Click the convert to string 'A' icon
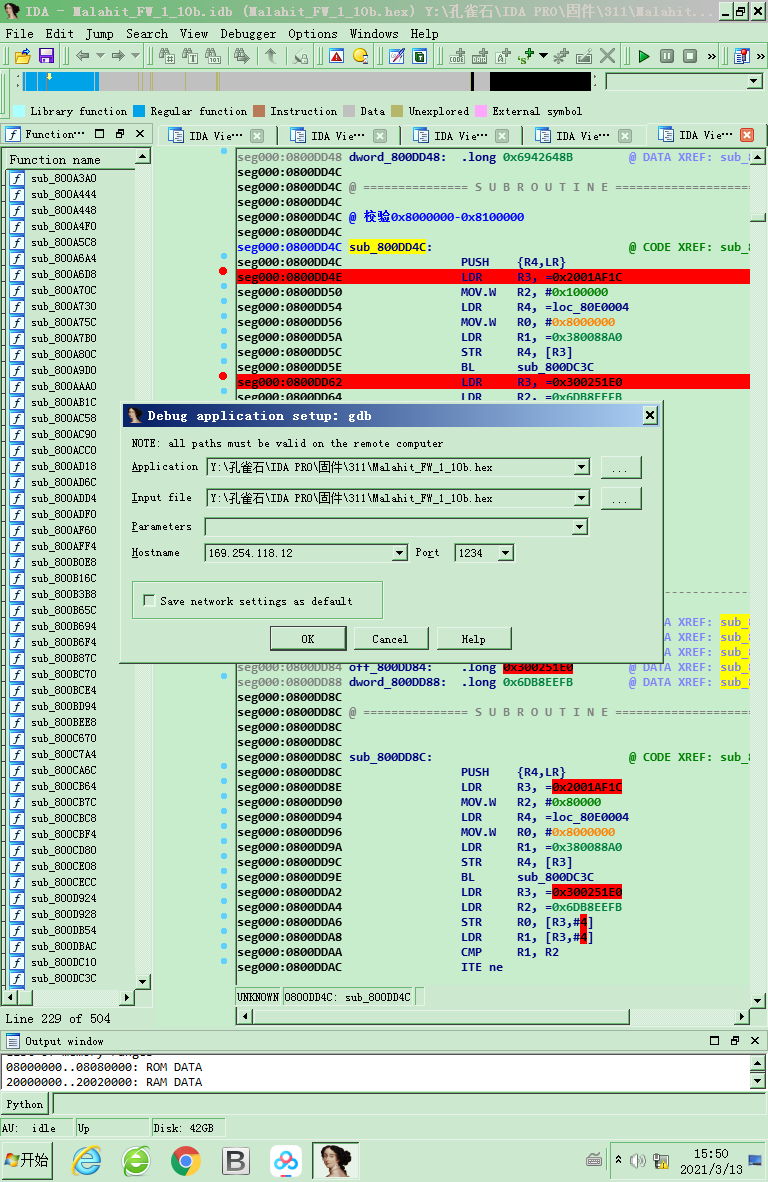Screen dimensions: 768x1182 pos(503,56)
